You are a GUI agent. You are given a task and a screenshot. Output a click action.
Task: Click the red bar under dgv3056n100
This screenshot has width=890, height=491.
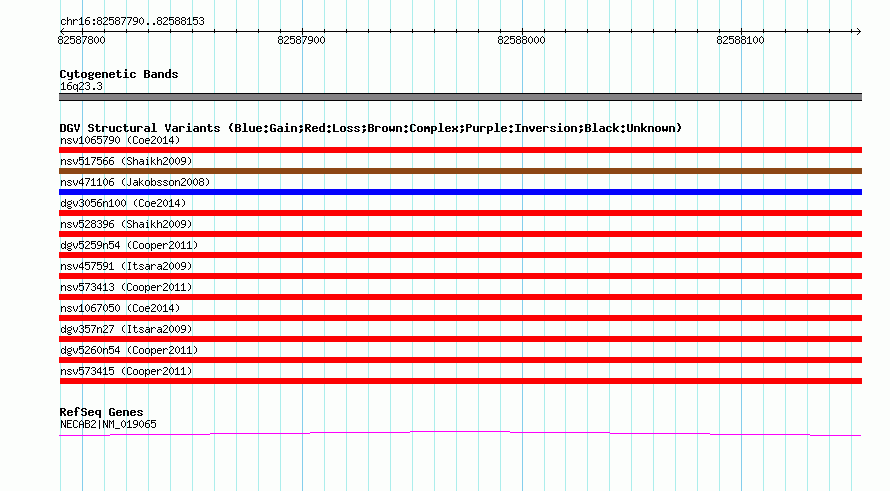point(460,213)
